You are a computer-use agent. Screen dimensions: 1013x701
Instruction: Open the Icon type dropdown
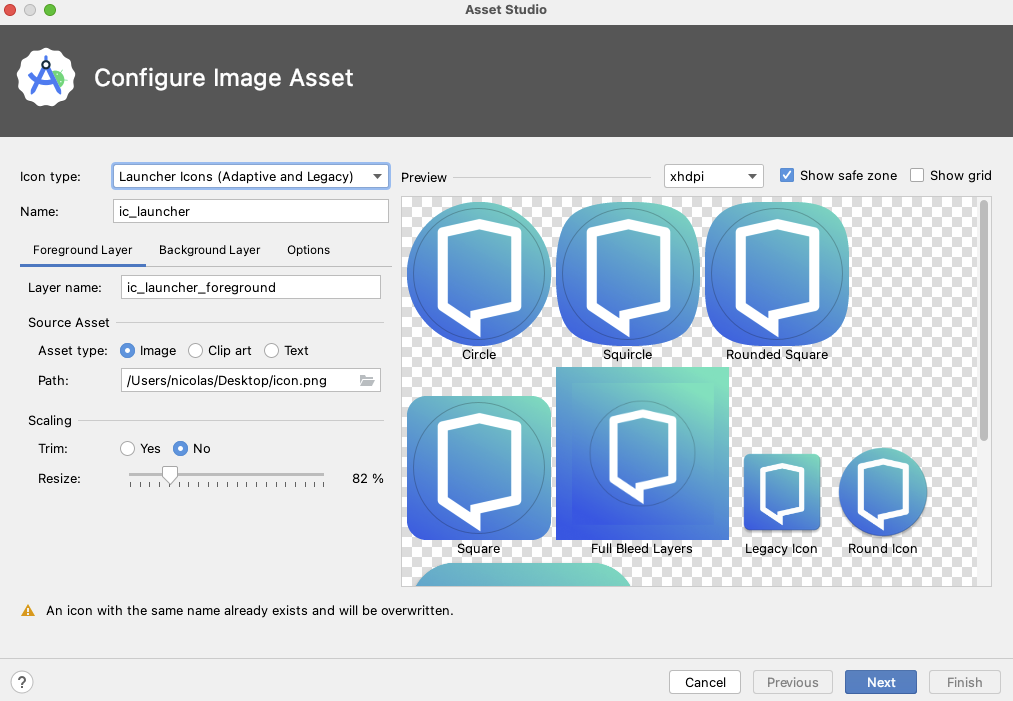click(250, 177)
